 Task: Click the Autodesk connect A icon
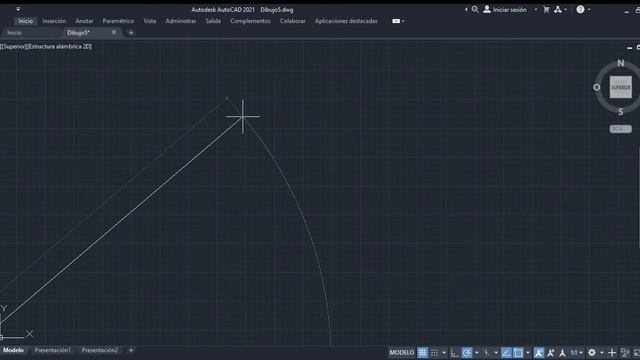pyautogui.click(x=558, y=9)
